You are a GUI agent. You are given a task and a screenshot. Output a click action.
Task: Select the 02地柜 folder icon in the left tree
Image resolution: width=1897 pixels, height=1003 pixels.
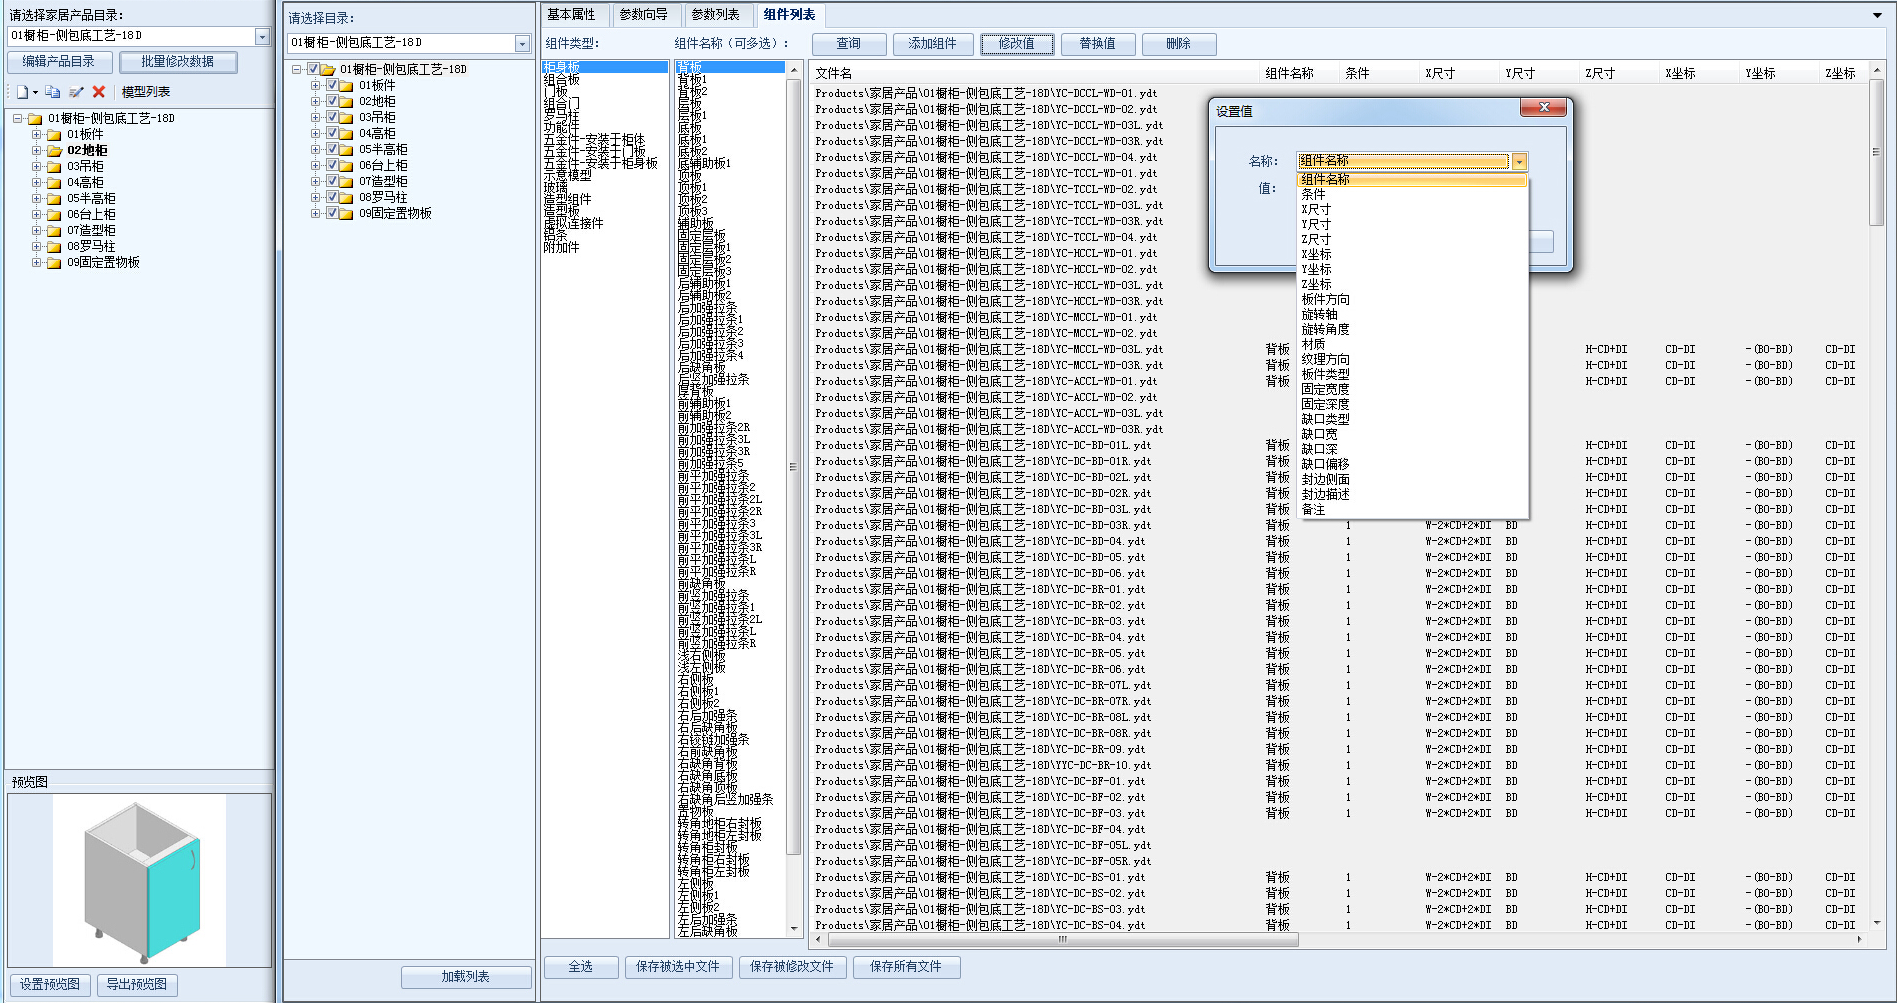pyautogui.click(x=54, y=151)
